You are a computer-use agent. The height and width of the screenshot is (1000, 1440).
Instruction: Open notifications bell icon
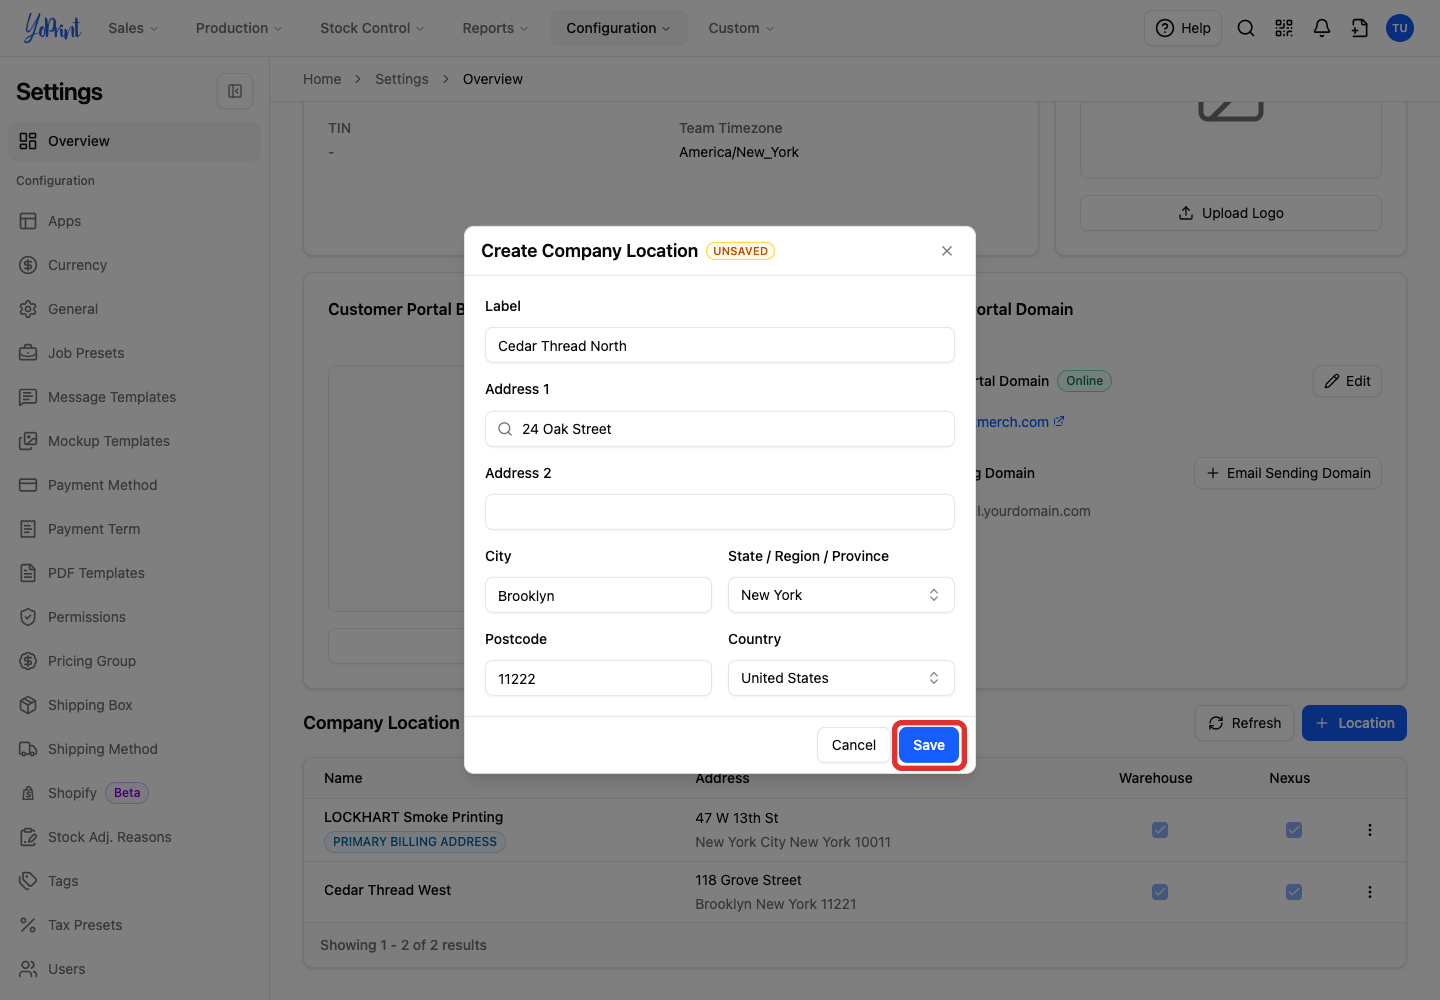(x=1322, y=28)
